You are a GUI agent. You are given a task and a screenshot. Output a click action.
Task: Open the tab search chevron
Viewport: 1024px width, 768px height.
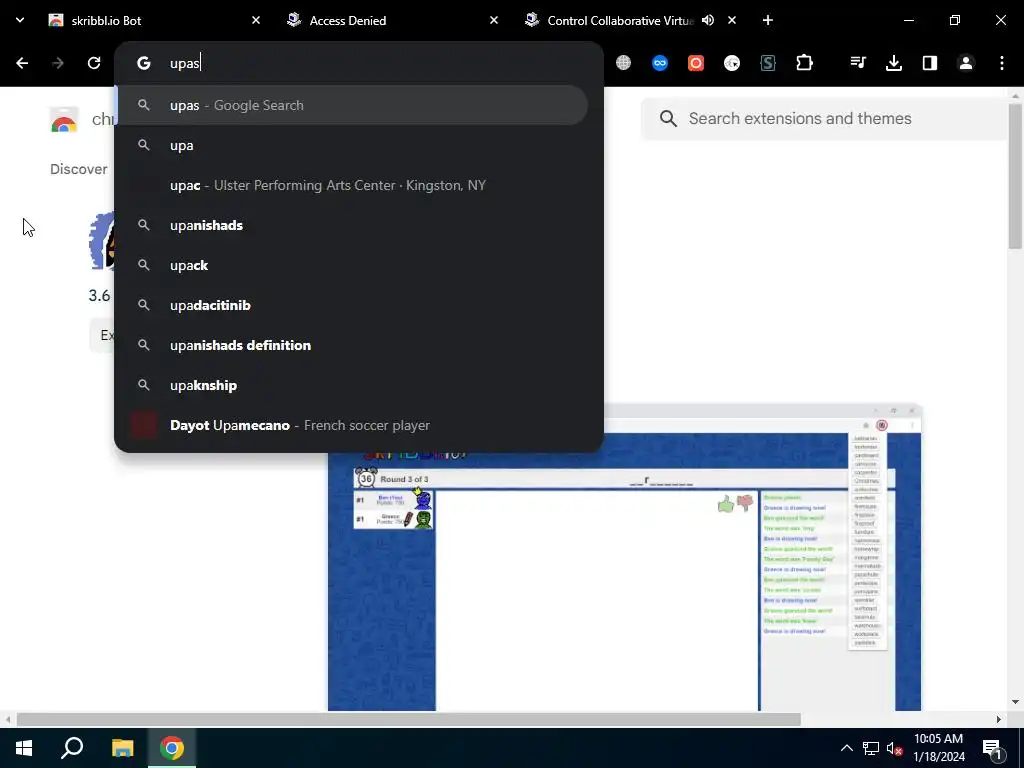[20, 20]
